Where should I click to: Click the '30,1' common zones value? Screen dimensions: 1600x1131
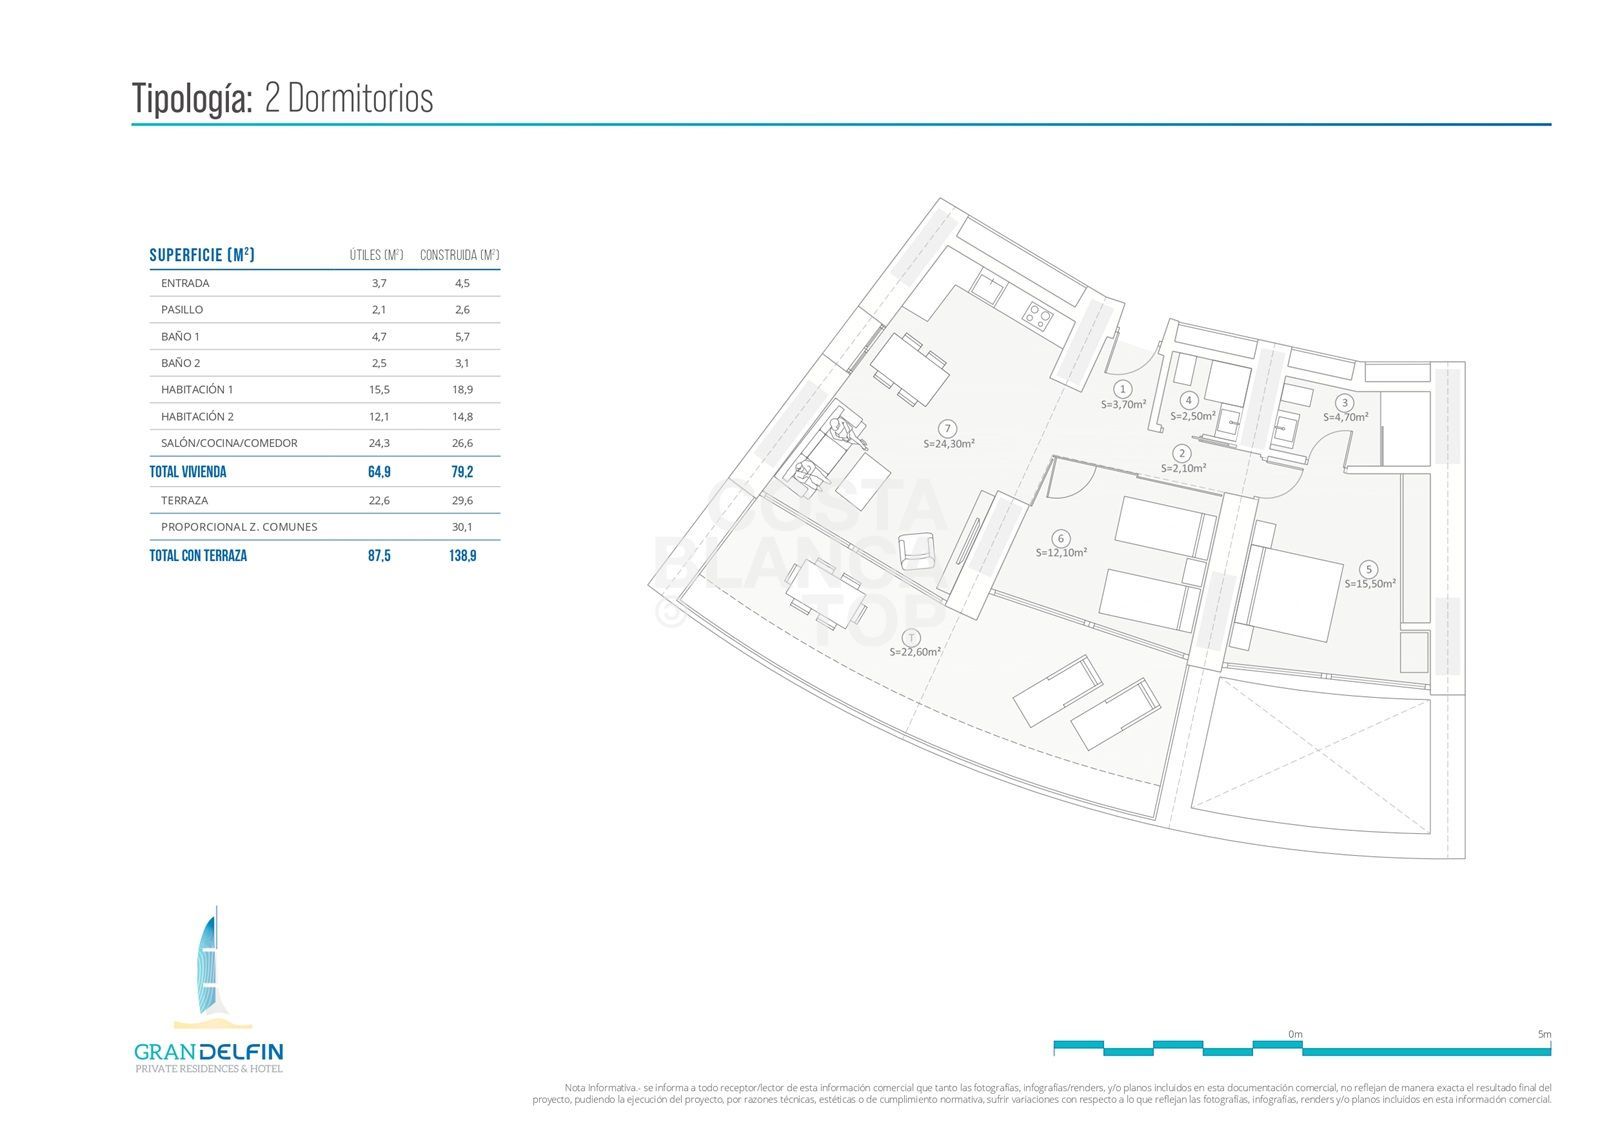(462, 527)
